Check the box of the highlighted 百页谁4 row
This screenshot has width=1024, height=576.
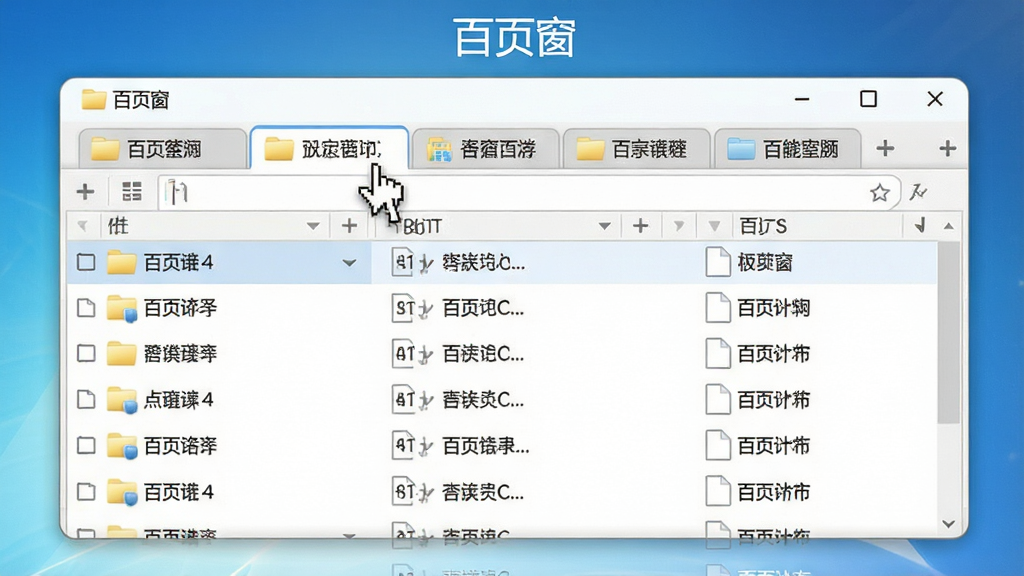[86, 263]
